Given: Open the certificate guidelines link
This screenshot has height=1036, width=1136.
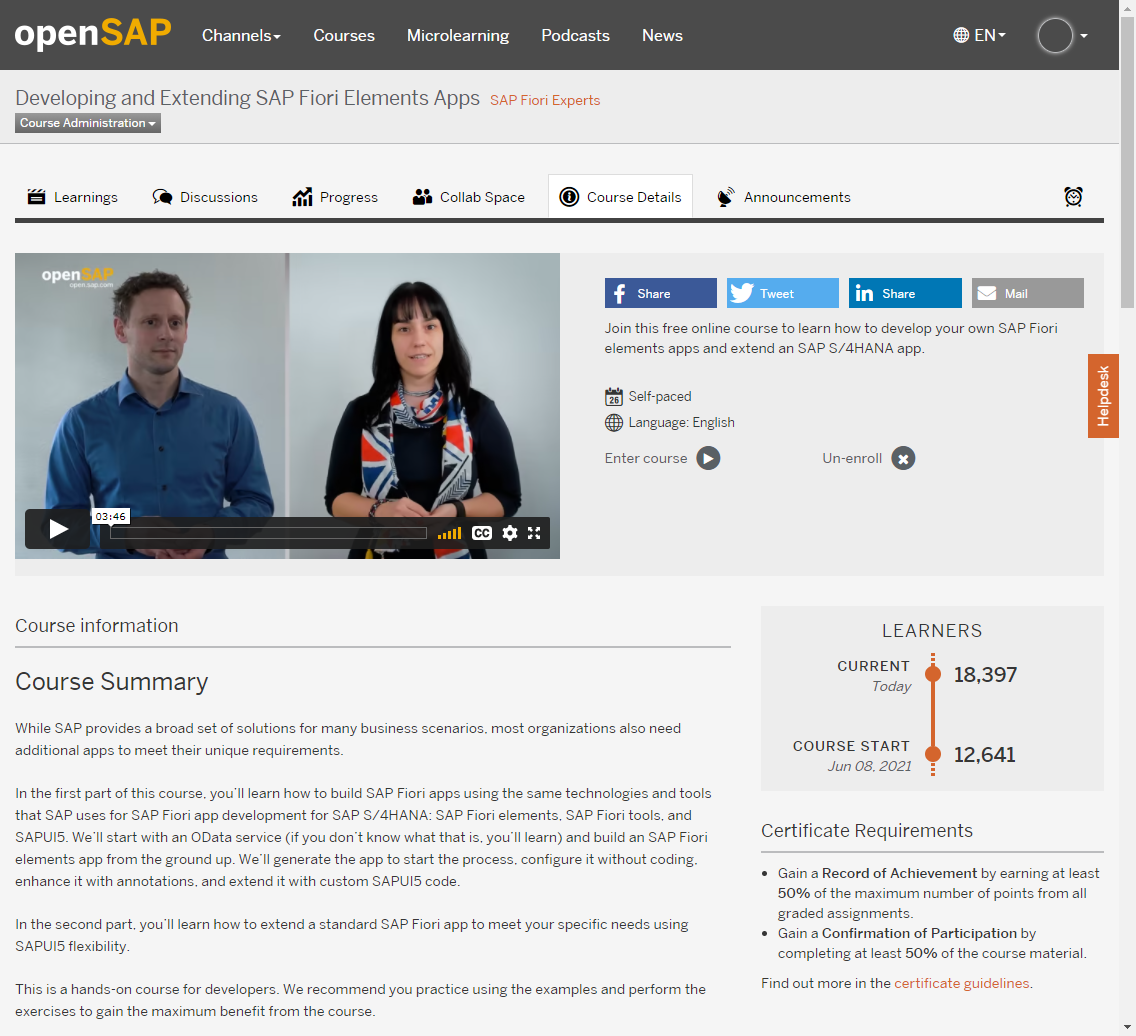Looking at the screenshot, I should (961, 983).
